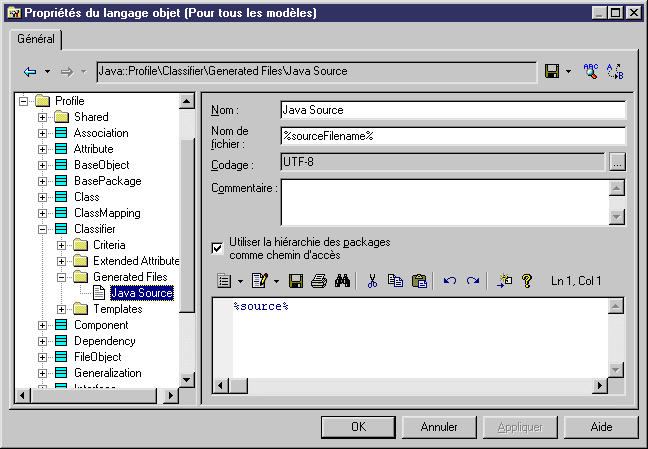Click the ellipsis button next to Codage
The height and width of the screenshot is (449, 648).
click(x=617, y=163)
